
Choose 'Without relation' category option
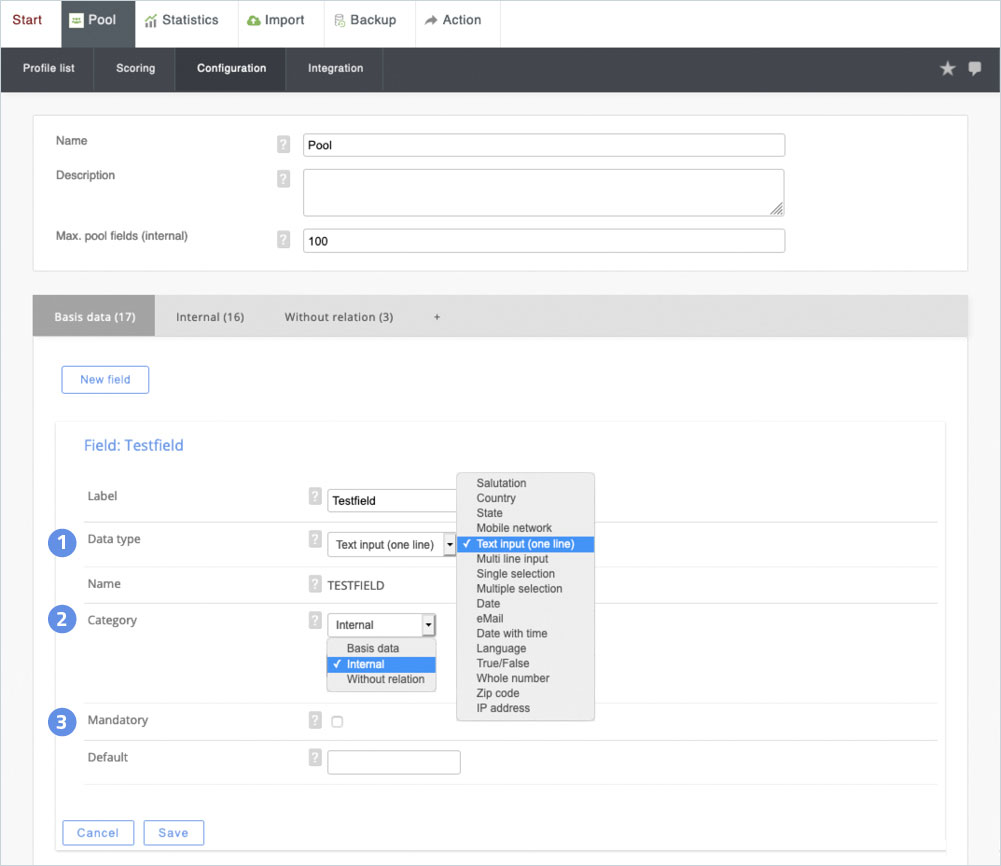[x=385, y=680]
